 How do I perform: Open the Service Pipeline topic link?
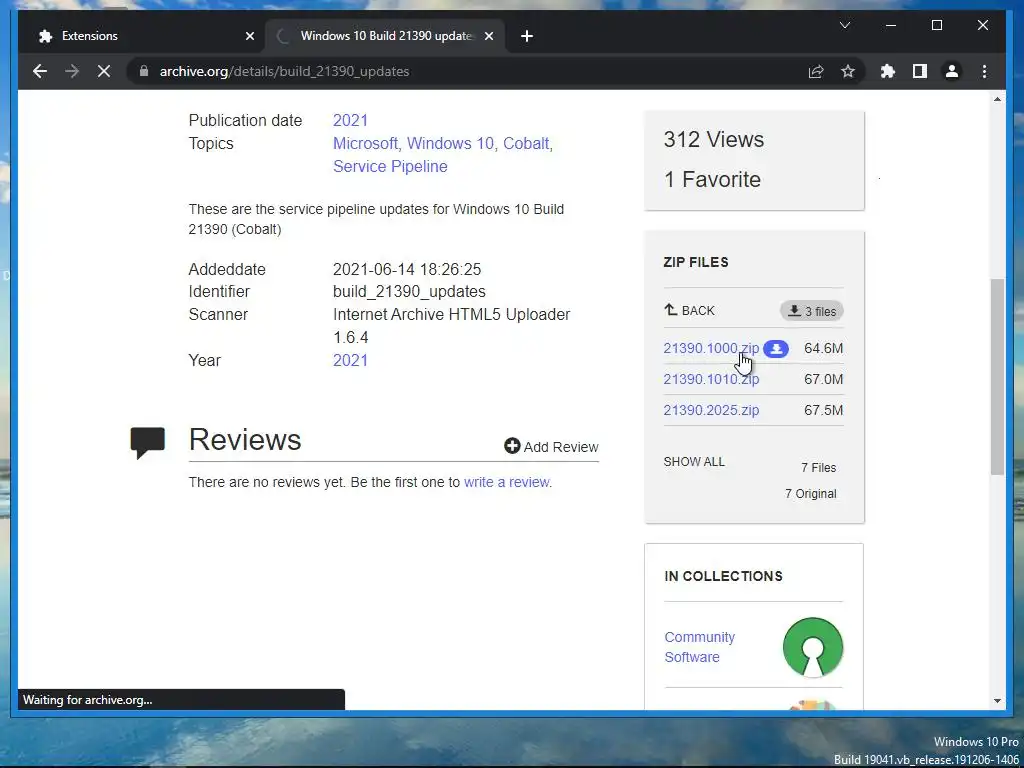390,167
